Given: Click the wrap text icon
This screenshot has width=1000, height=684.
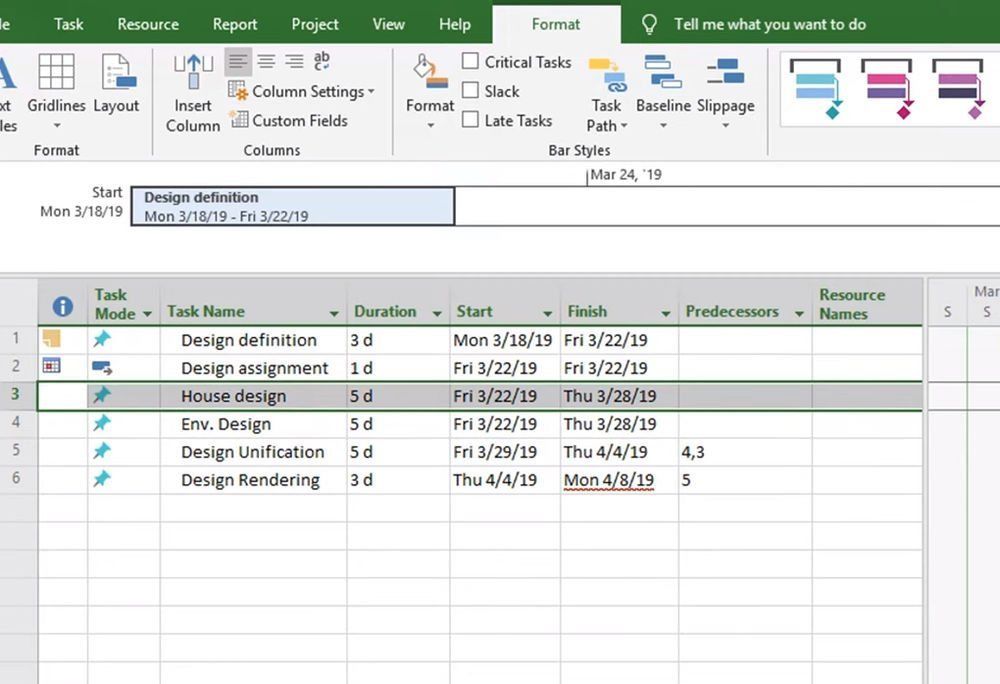Looking at the screenshot, I should pyautogui.click(x=322, y=62).
